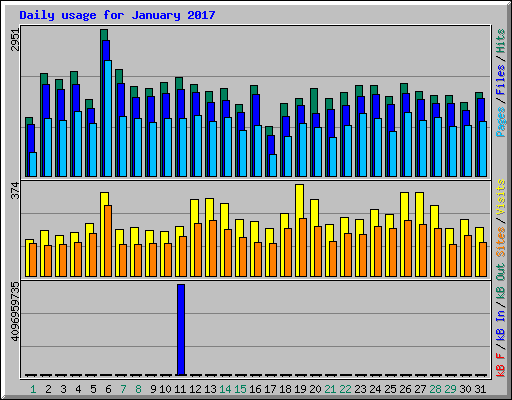Viewport: 512px width, 400px height.
Task: Click day 18 on the x-axis
Action: (x=285, y=389)
